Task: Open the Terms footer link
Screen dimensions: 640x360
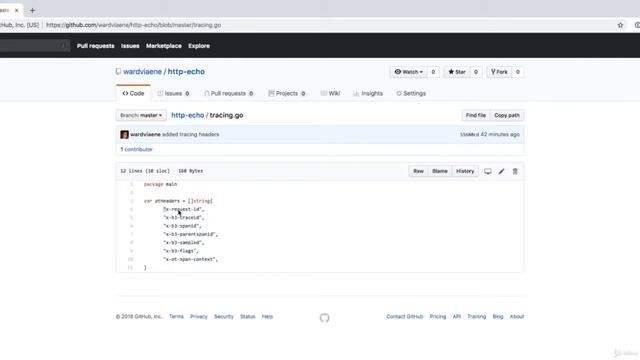Action: click(x=176, y=316)
